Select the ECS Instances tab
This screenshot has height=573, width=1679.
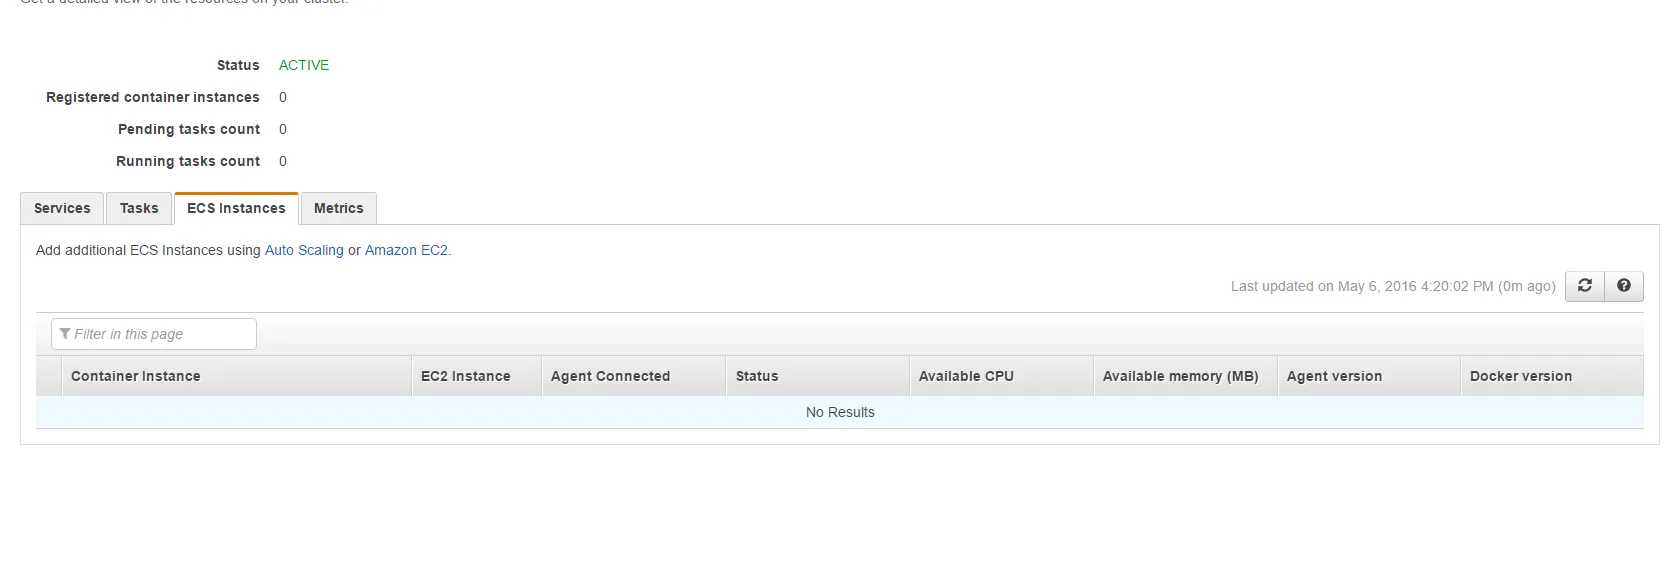[236, 208]
